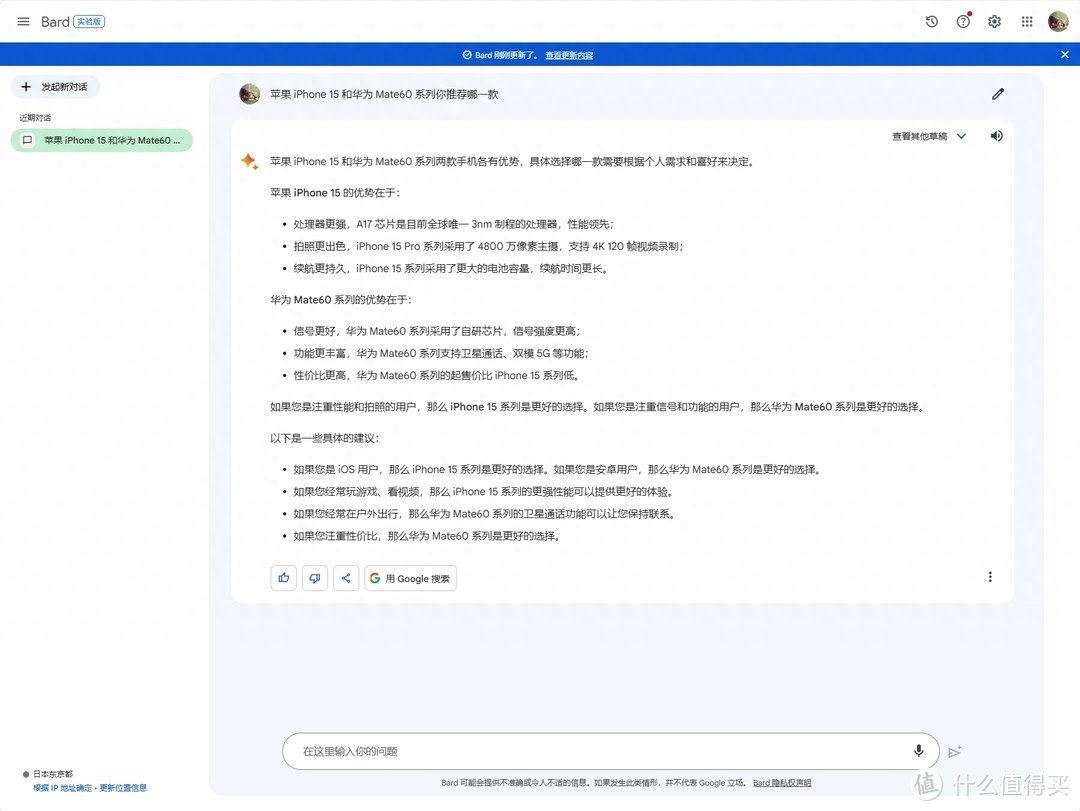Start a new chat with 发起新对话

click(55, 87)
